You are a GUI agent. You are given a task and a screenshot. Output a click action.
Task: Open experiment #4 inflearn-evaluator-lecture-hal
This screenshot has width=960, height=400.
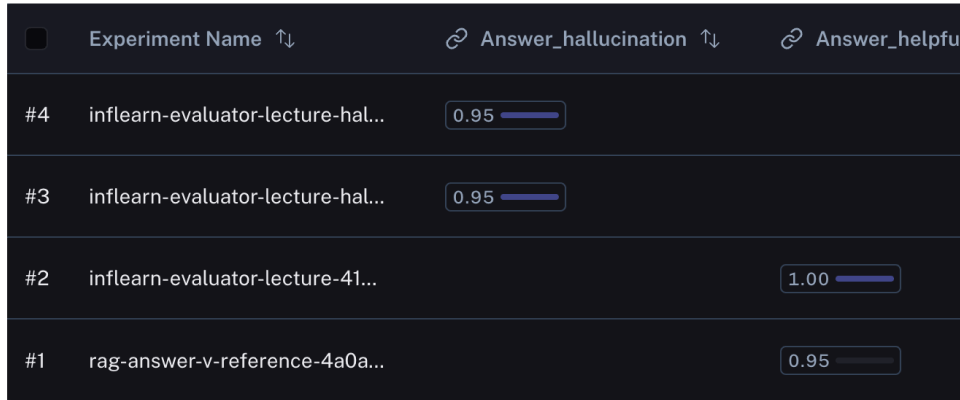pos(237,115)
